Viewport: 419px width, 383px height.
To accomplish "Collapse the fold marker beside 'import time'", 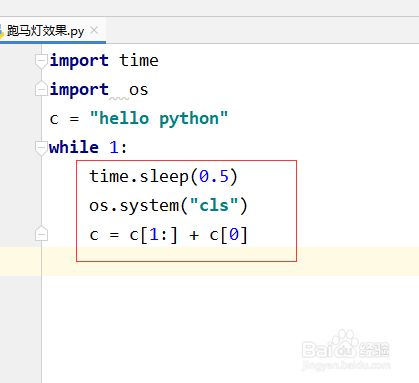I will tap(41, 61).
